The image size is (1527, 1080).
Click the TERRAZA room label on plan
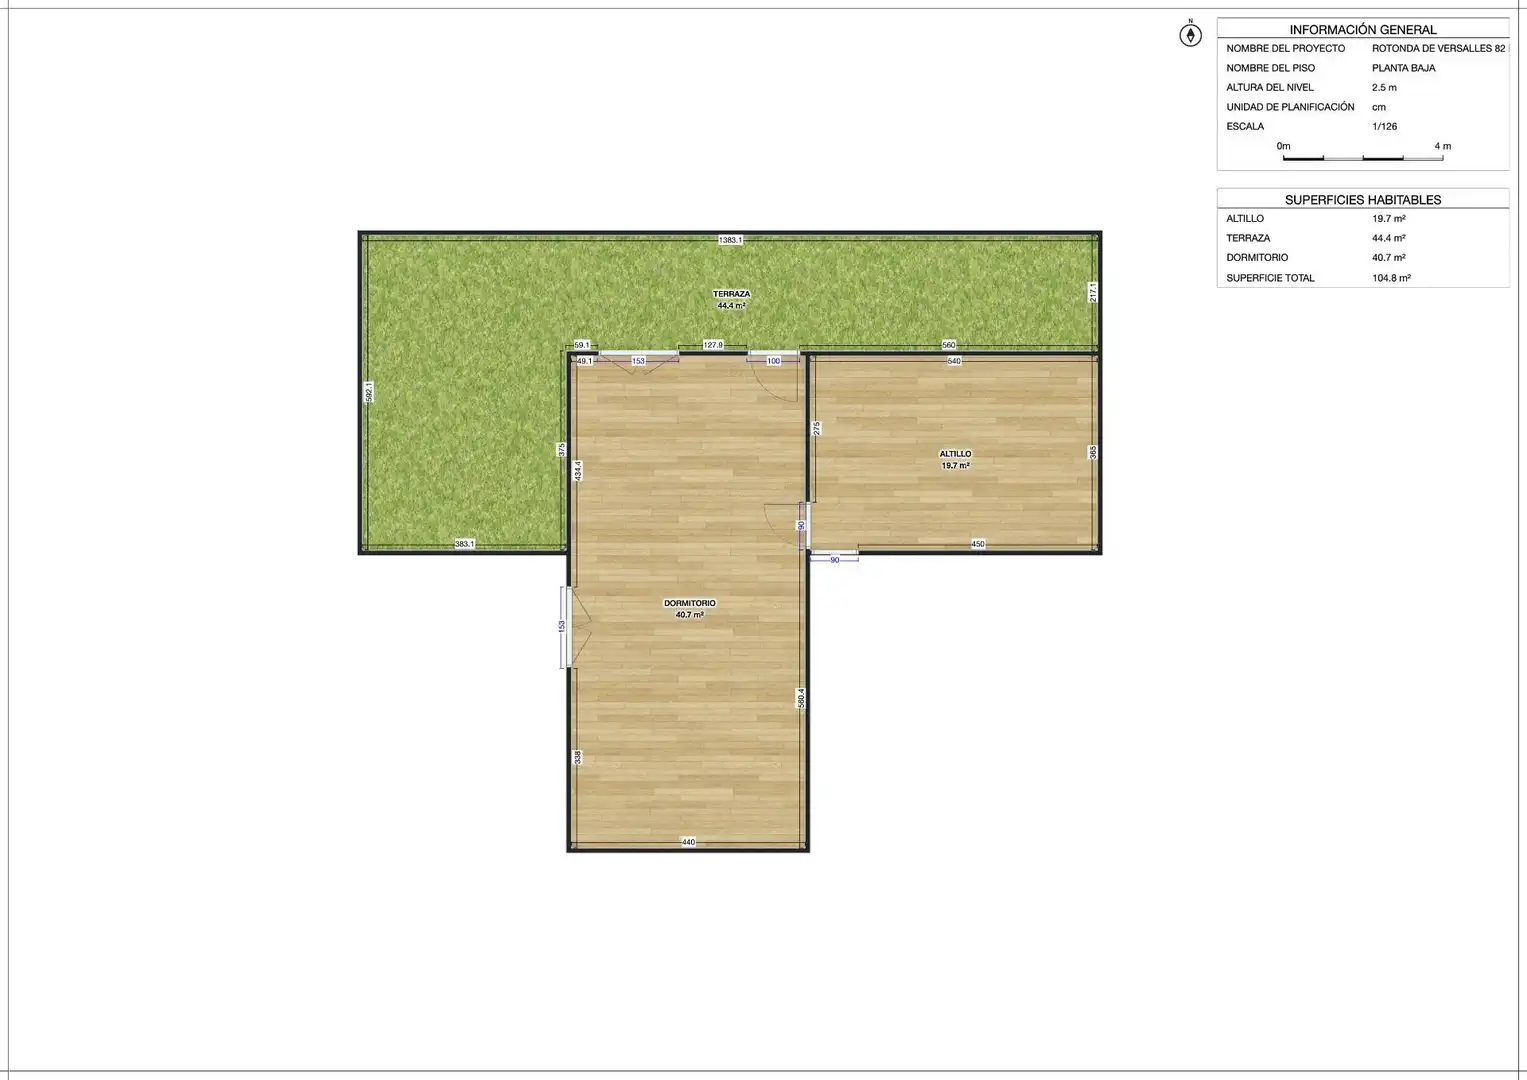pos(731,300)
